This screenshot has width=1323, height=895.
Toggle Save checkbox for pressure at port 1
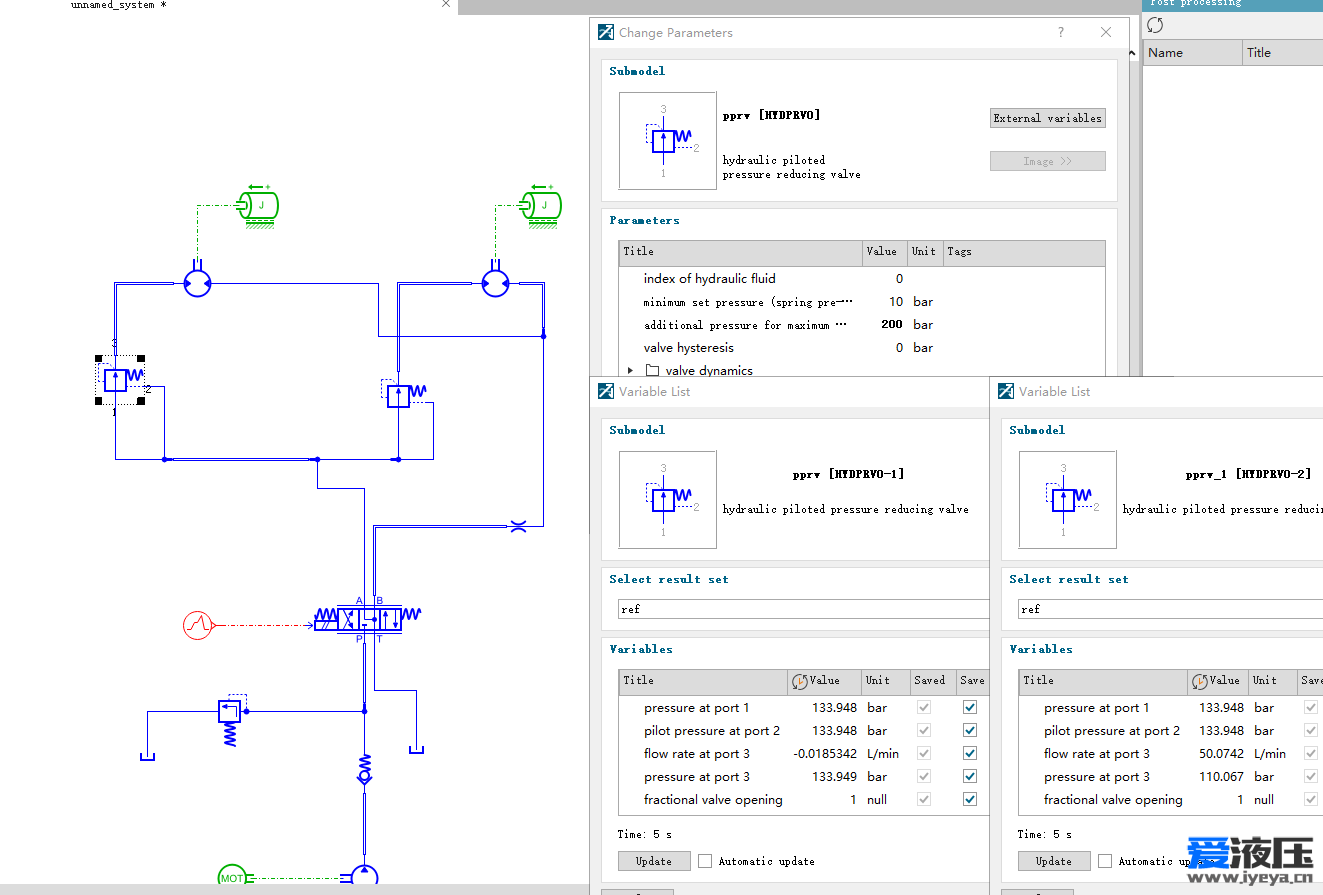(x=969, y=708)
